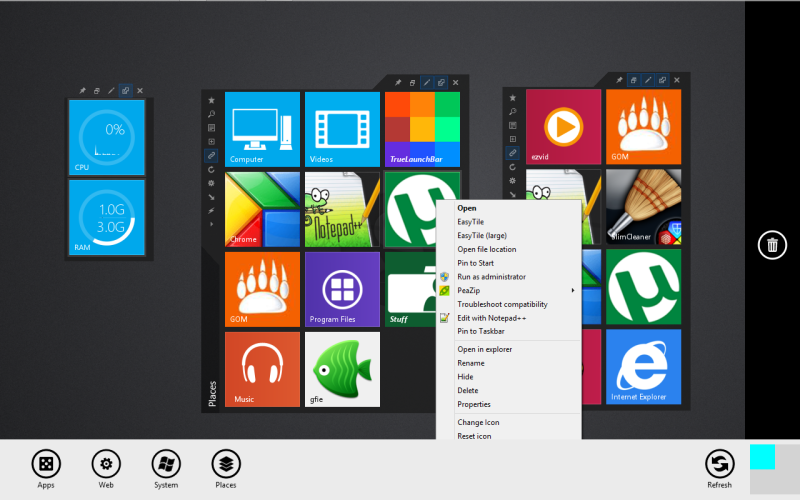Expand the small arrow at Places sidebar bottom

click(x=211, y=225)
